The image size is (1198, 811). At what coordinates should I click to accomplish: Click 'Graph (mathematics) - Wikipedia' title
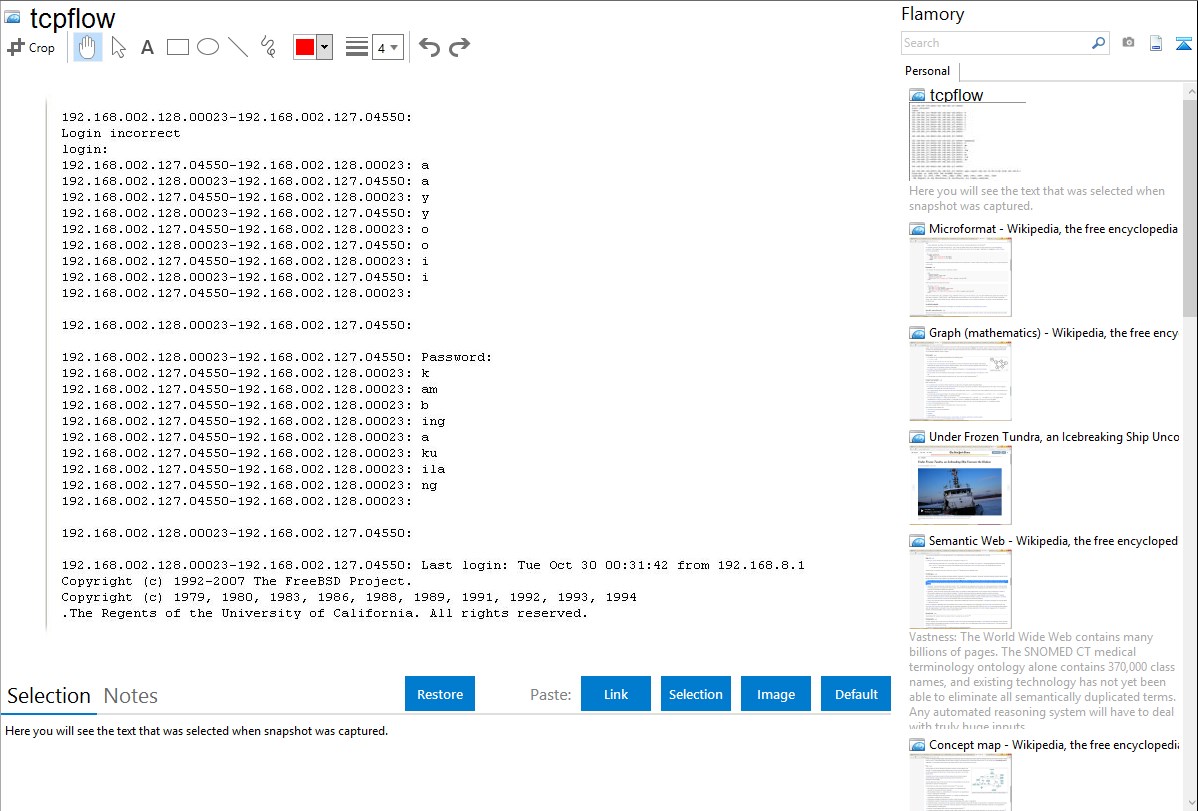pos(1053,333)
